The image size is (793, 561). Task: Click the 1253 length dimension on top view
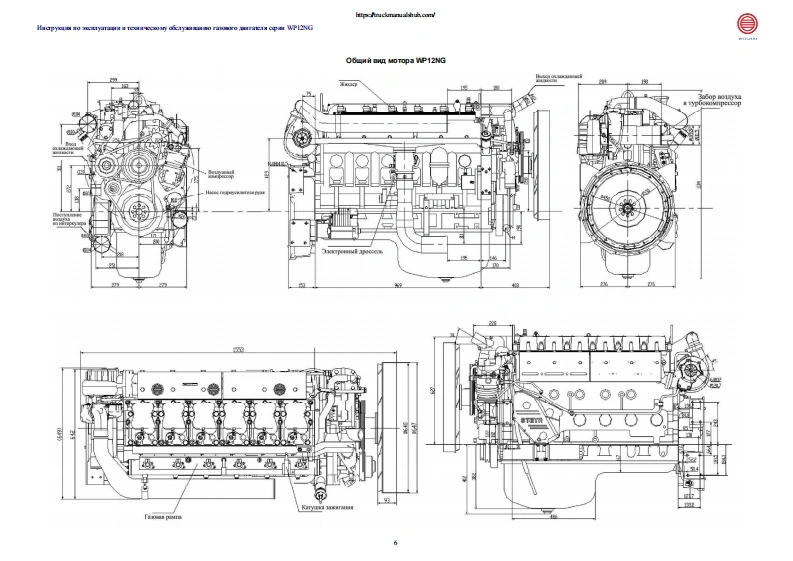[x=239, y=349]
